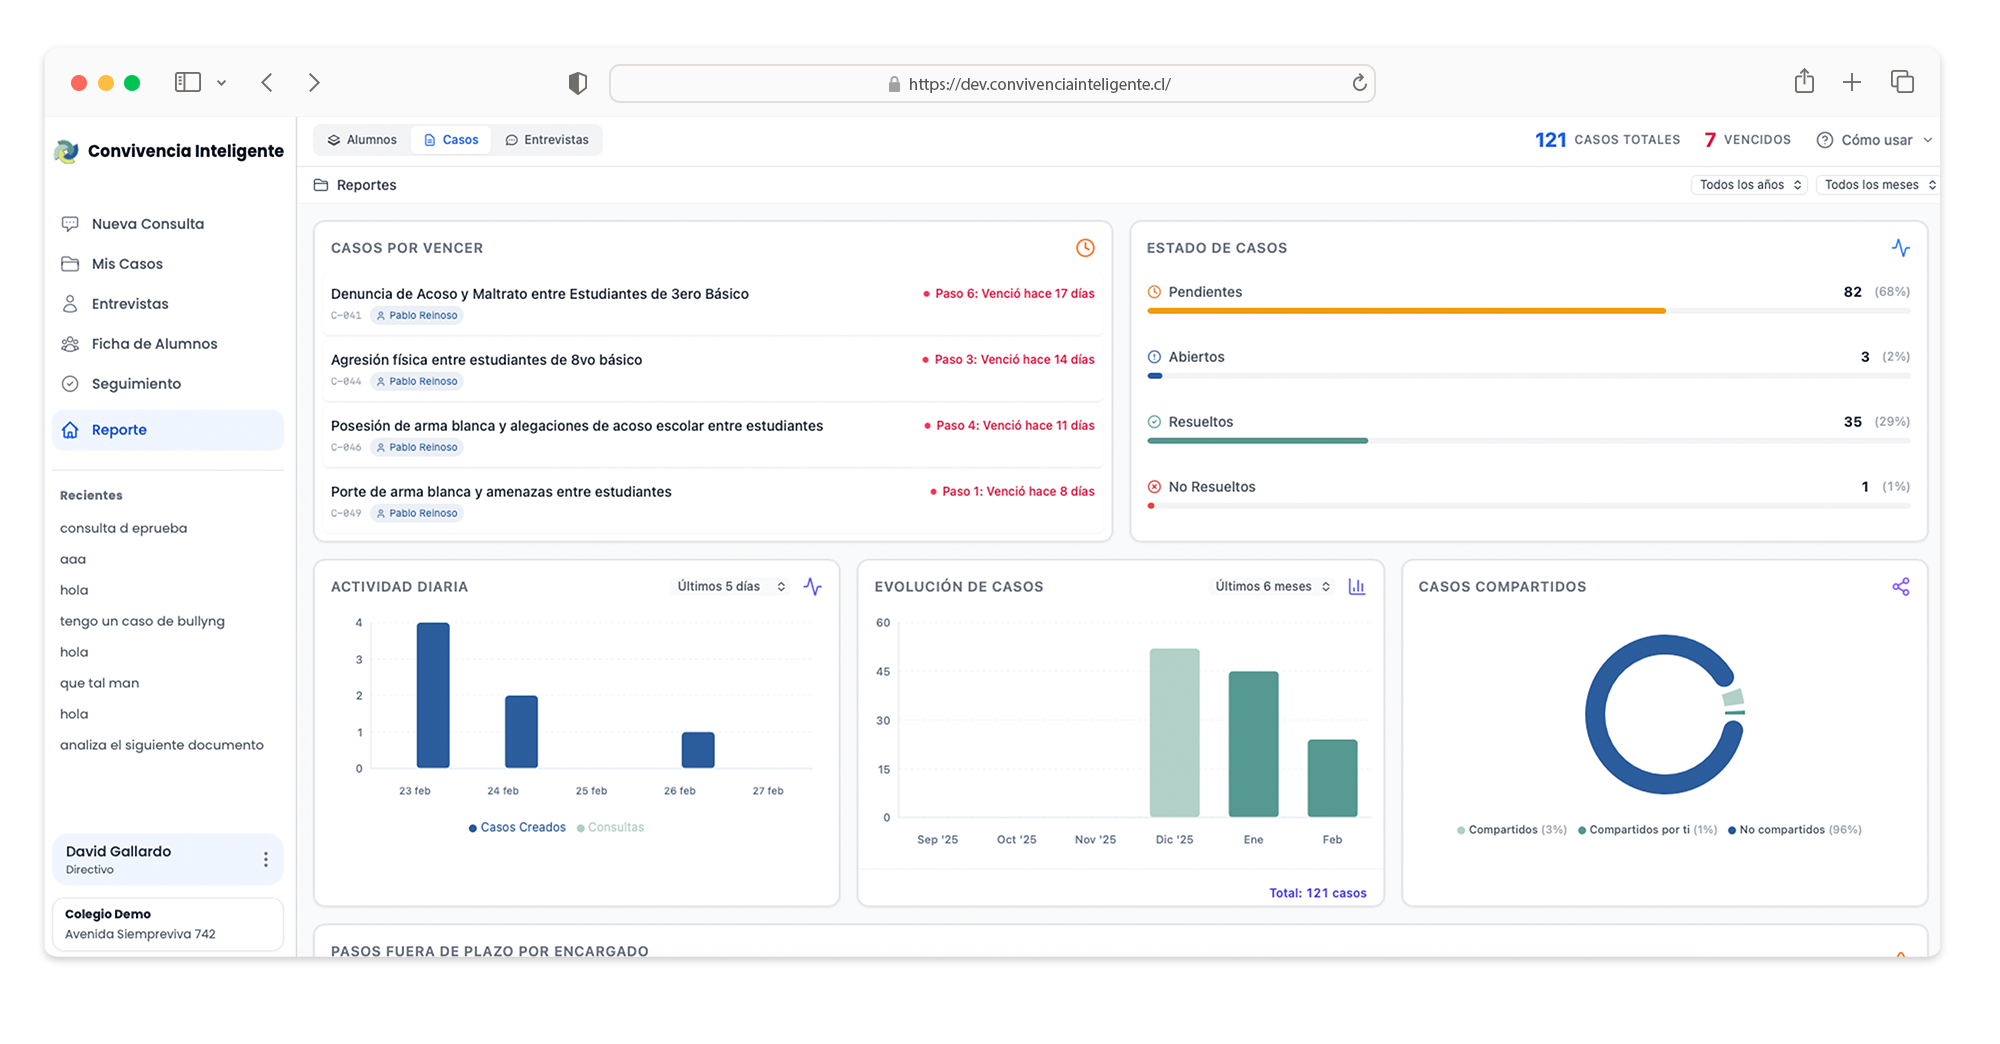Viewport: 2000px width, 1044px height.
Task: Open recent item 'tengo un caso de bullyng'
Action: 142,621
